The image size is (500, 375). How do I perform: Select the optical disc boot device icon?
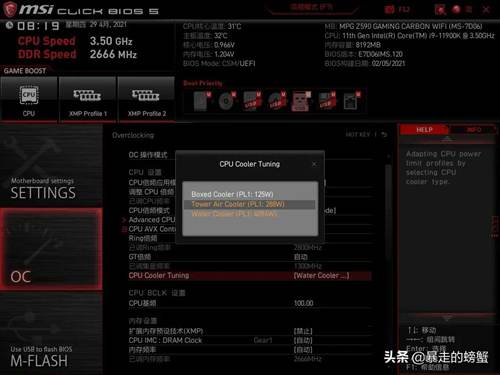tap(227, 101)
